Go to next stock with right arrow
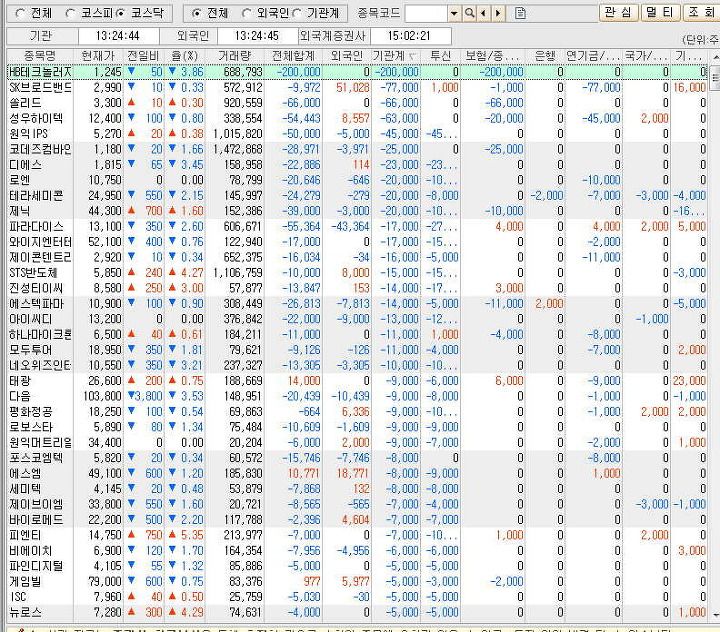Image resolution: width=720 pixels, height=632 pixels. point(498,13)
